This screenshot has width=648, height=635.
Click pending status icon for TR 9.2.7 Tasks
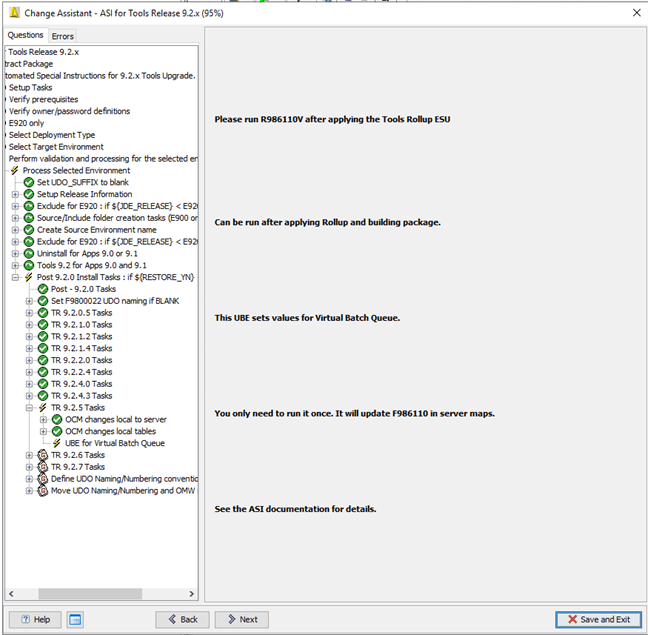43,467
